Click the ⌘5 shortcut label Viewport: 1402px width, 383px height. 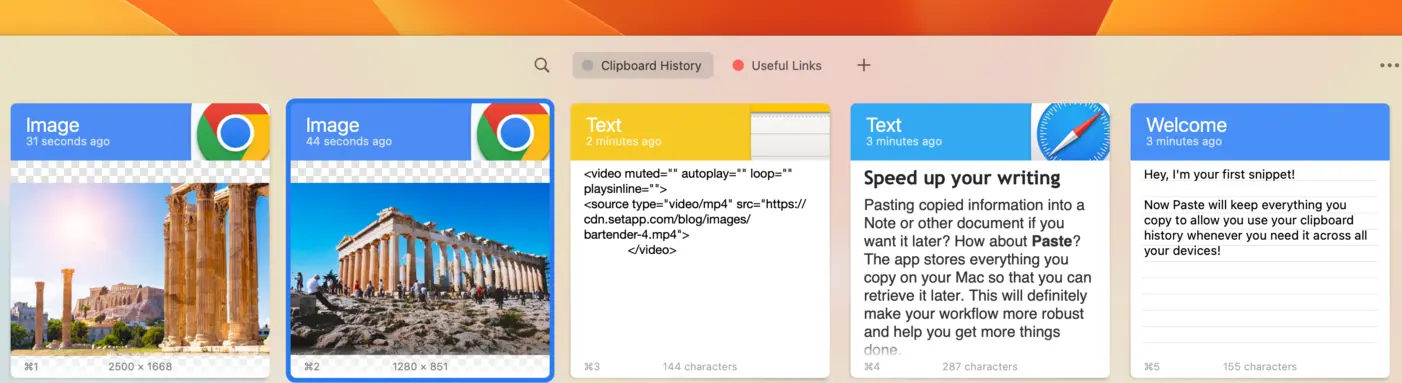pos(1152,366)
